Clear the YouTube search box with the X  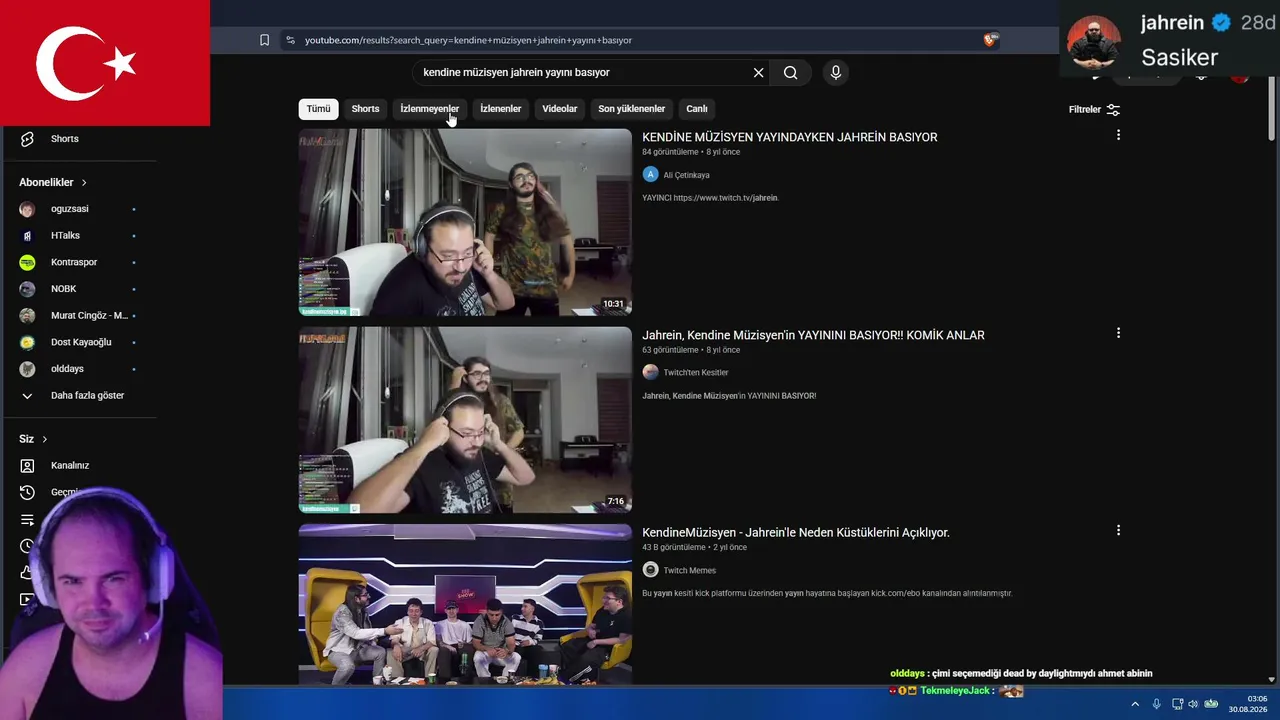click(x=758, y=72)
